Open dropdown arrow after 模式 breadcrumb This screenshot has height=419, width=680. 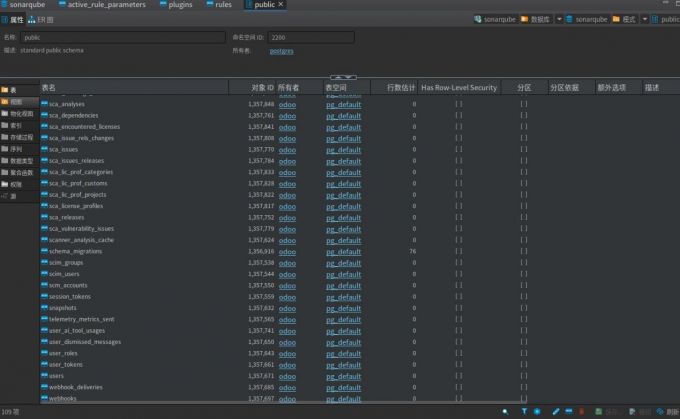[644, 19]
